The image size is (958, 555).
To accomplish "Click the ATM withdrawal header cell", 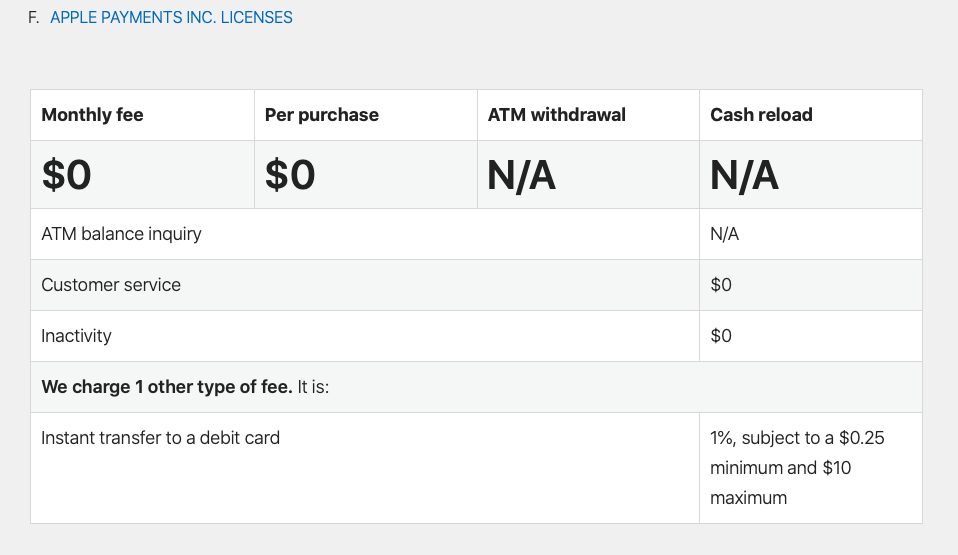I will tap(556, 115).
